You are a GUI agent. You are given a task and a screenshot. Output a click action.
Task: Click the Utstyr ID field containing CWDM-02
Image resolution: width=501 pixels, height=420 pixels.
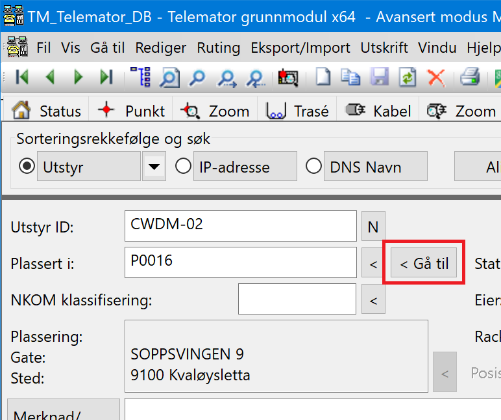point(240,226)
